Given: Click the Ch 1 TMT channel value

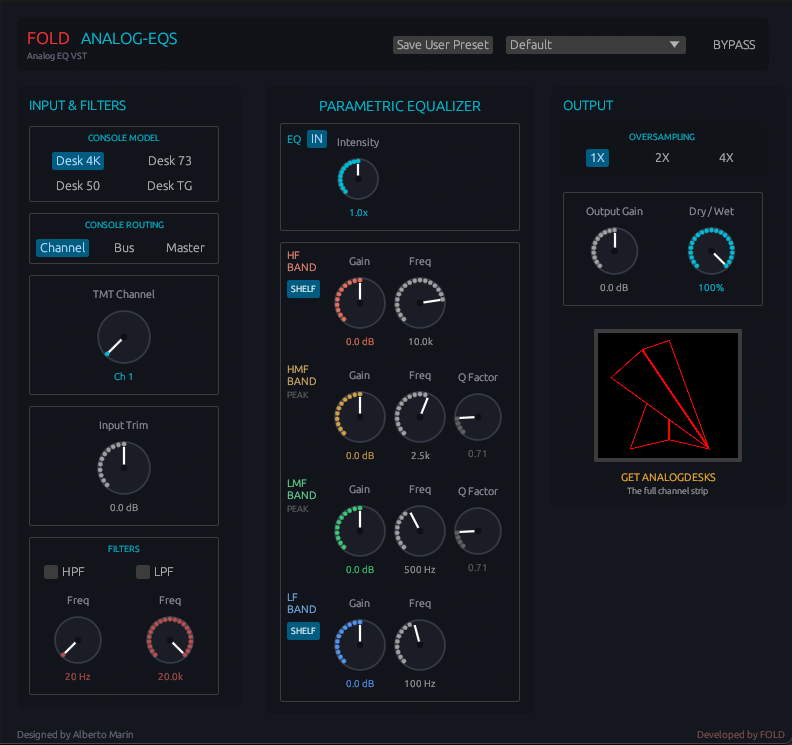Looking at the screenshot, I should 123,377.
